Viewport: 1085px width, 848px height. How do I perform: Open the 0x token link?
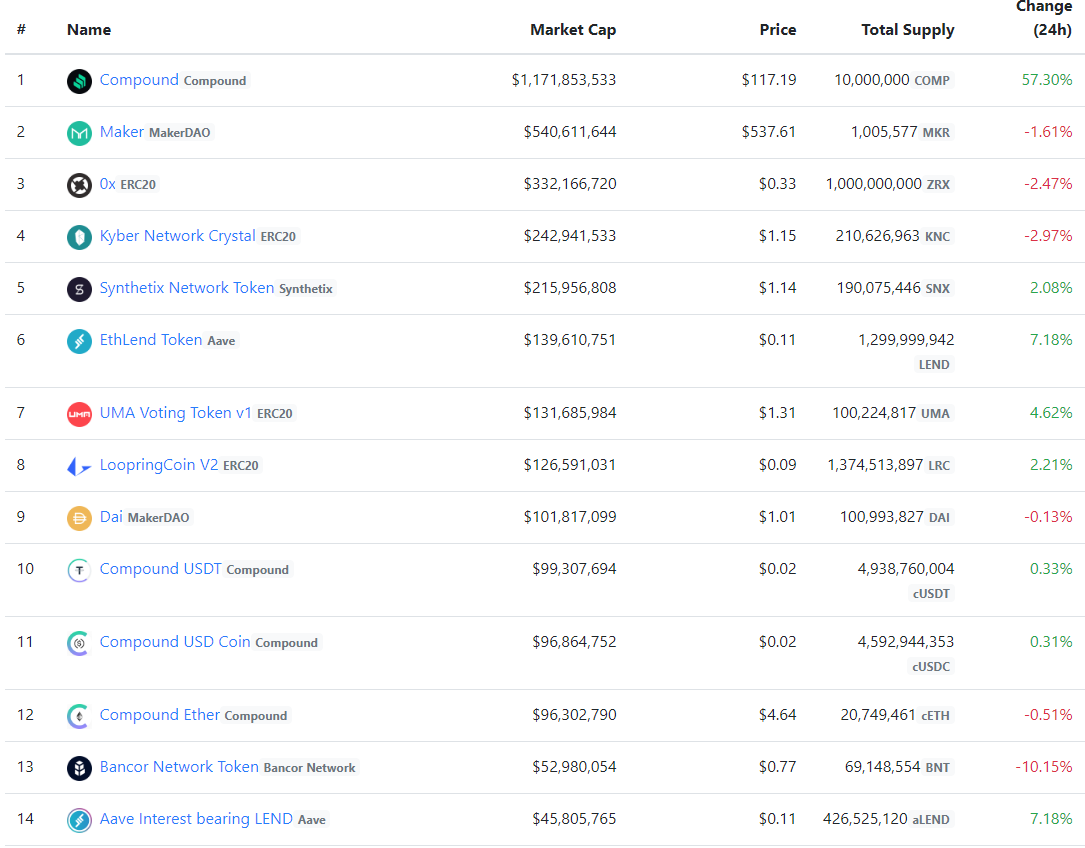tap(108, 183)
